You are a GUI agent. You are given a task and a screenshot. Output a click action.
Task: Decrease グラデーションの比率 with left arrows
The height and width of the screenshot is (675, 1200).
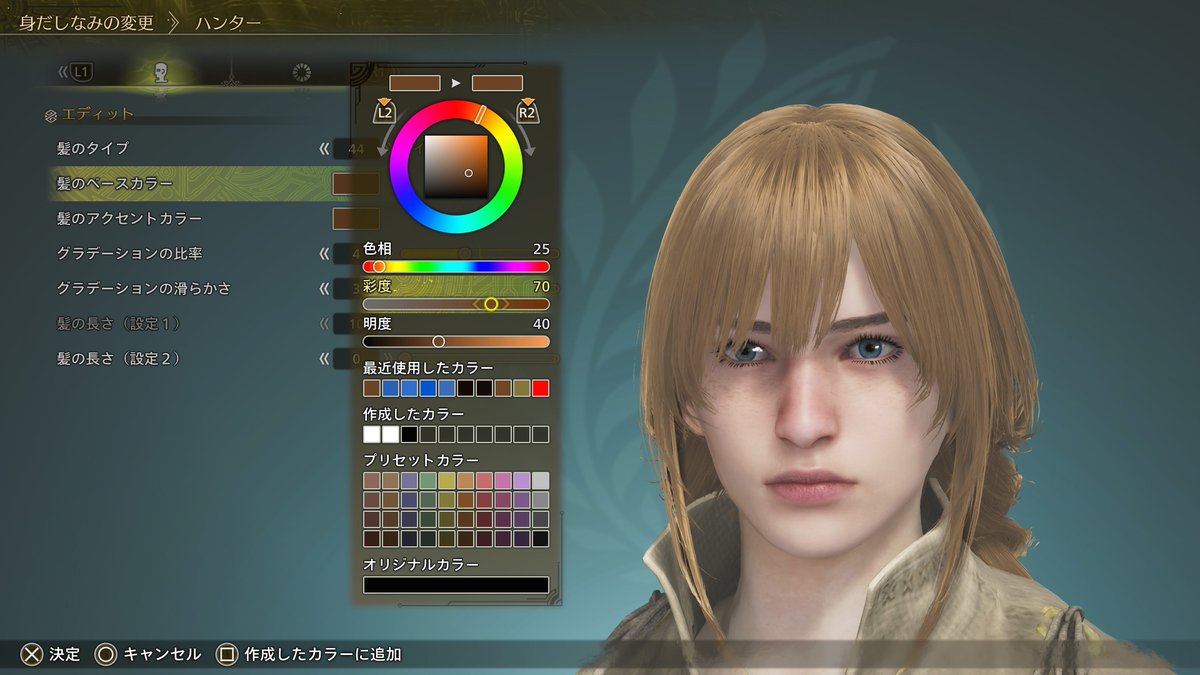click(x=324, y=254)
